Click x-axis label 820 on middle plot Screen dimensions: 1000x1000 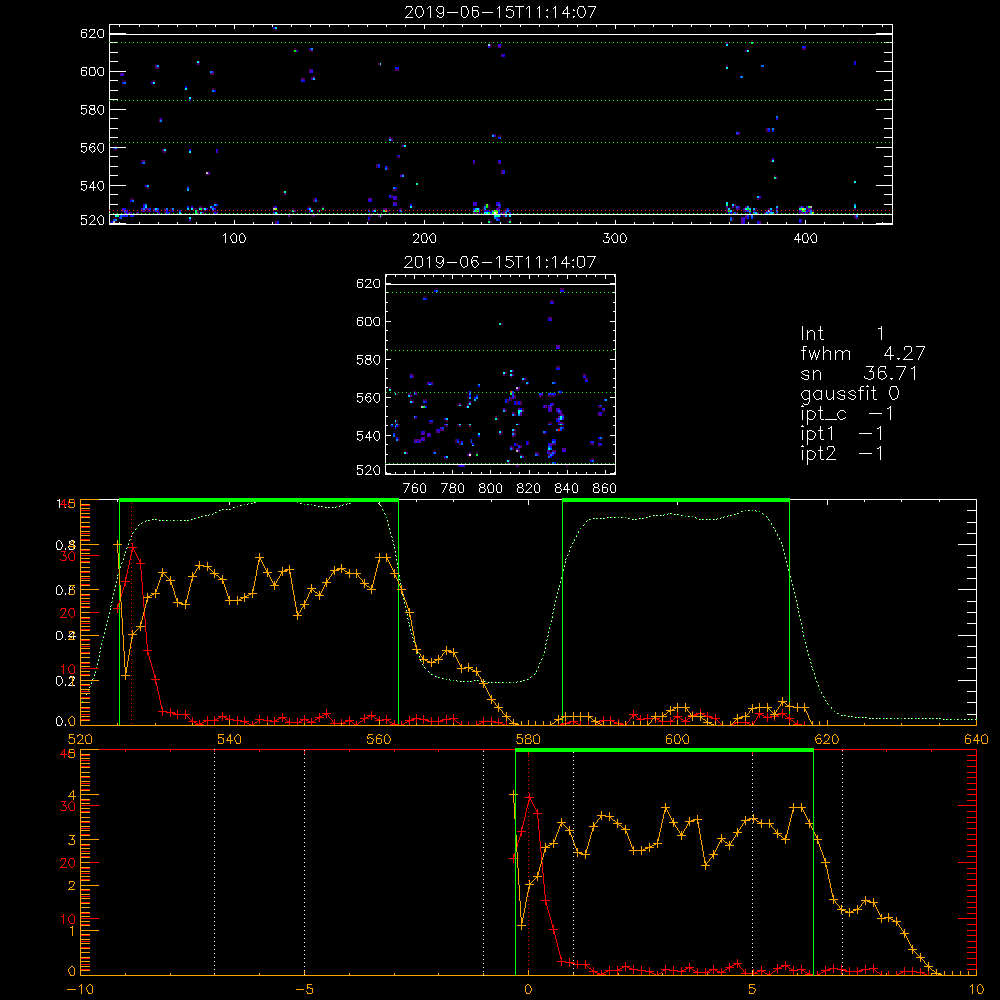[x=529, y=489]
